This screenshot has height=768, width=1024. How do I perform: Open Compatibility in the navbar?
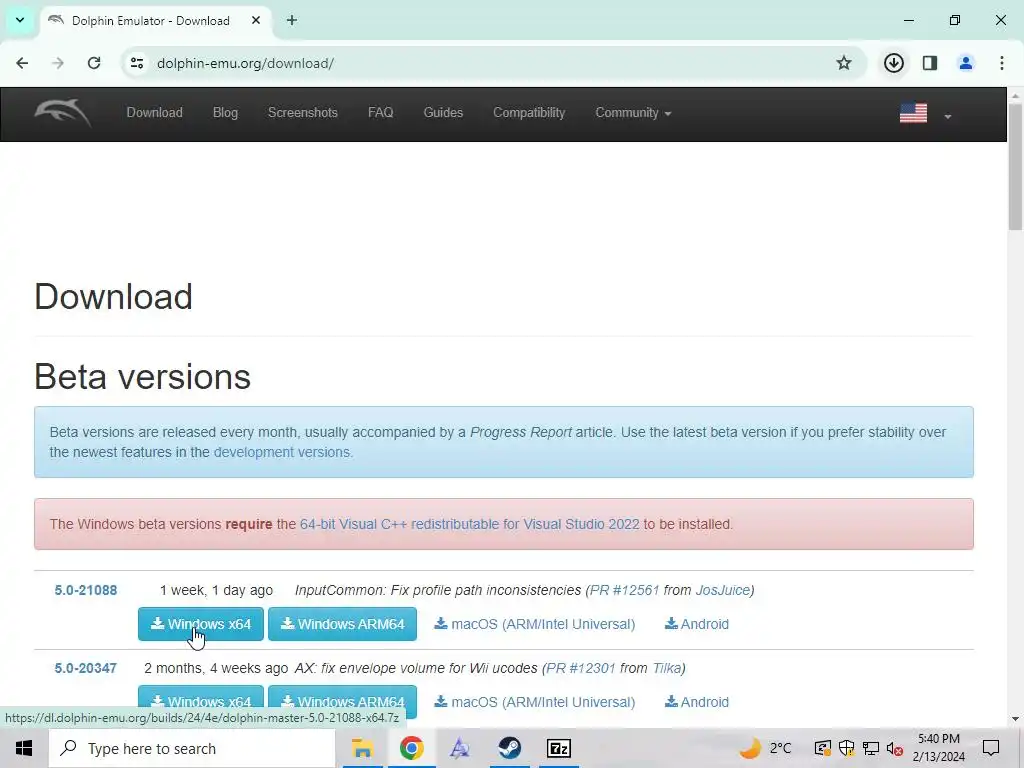529,113
